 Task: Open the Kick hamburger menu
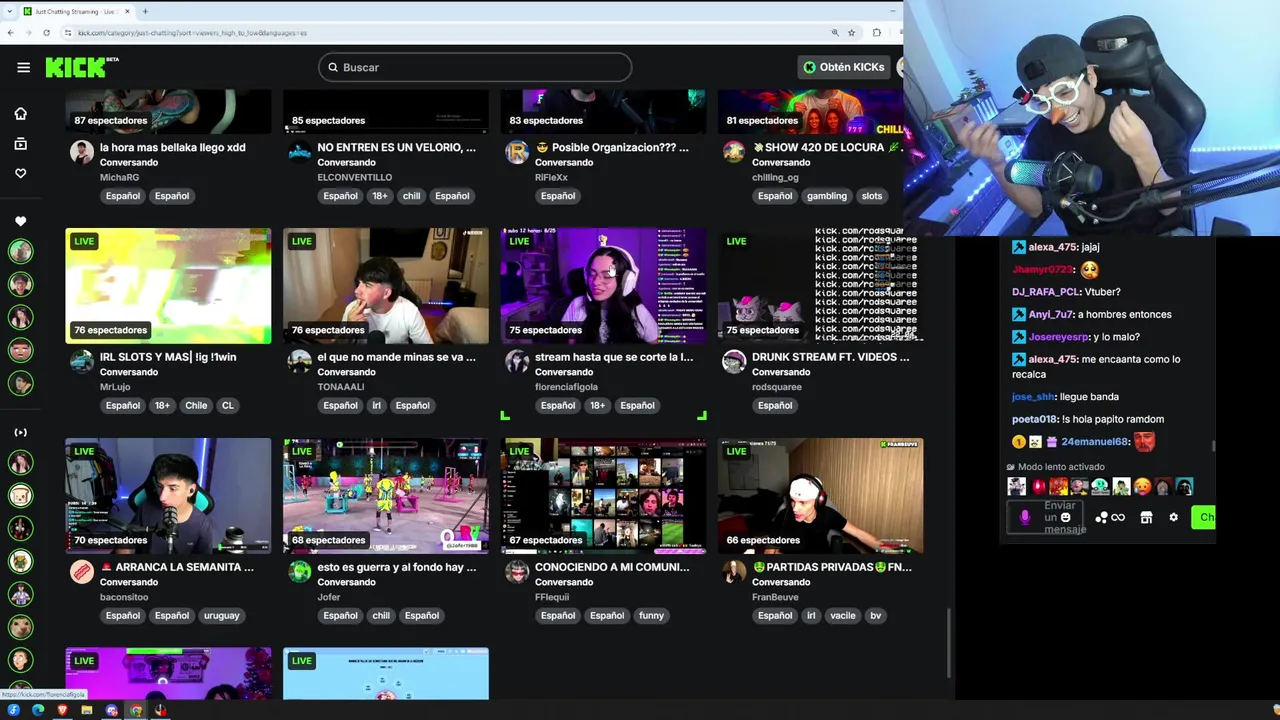tap(23, 67)
